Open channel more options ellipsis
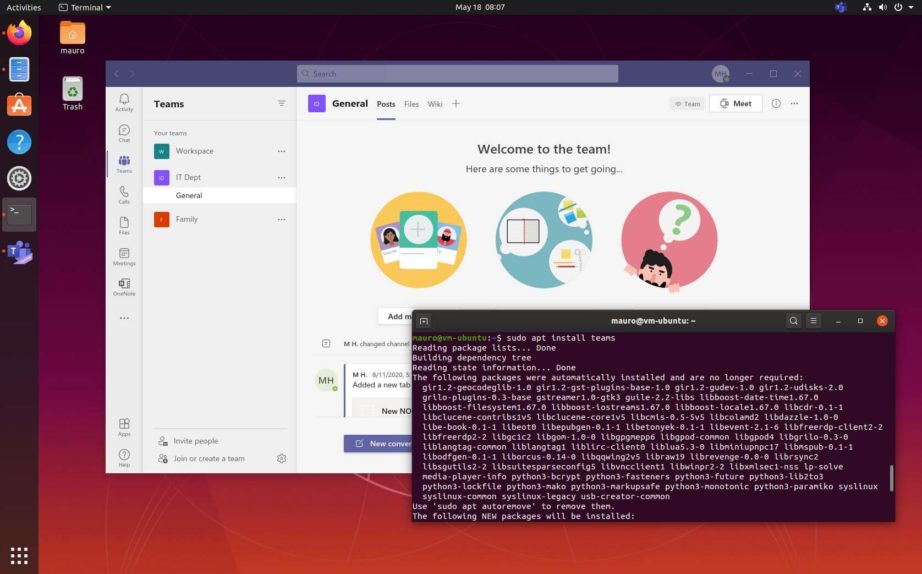 click(x=794, y=104)
